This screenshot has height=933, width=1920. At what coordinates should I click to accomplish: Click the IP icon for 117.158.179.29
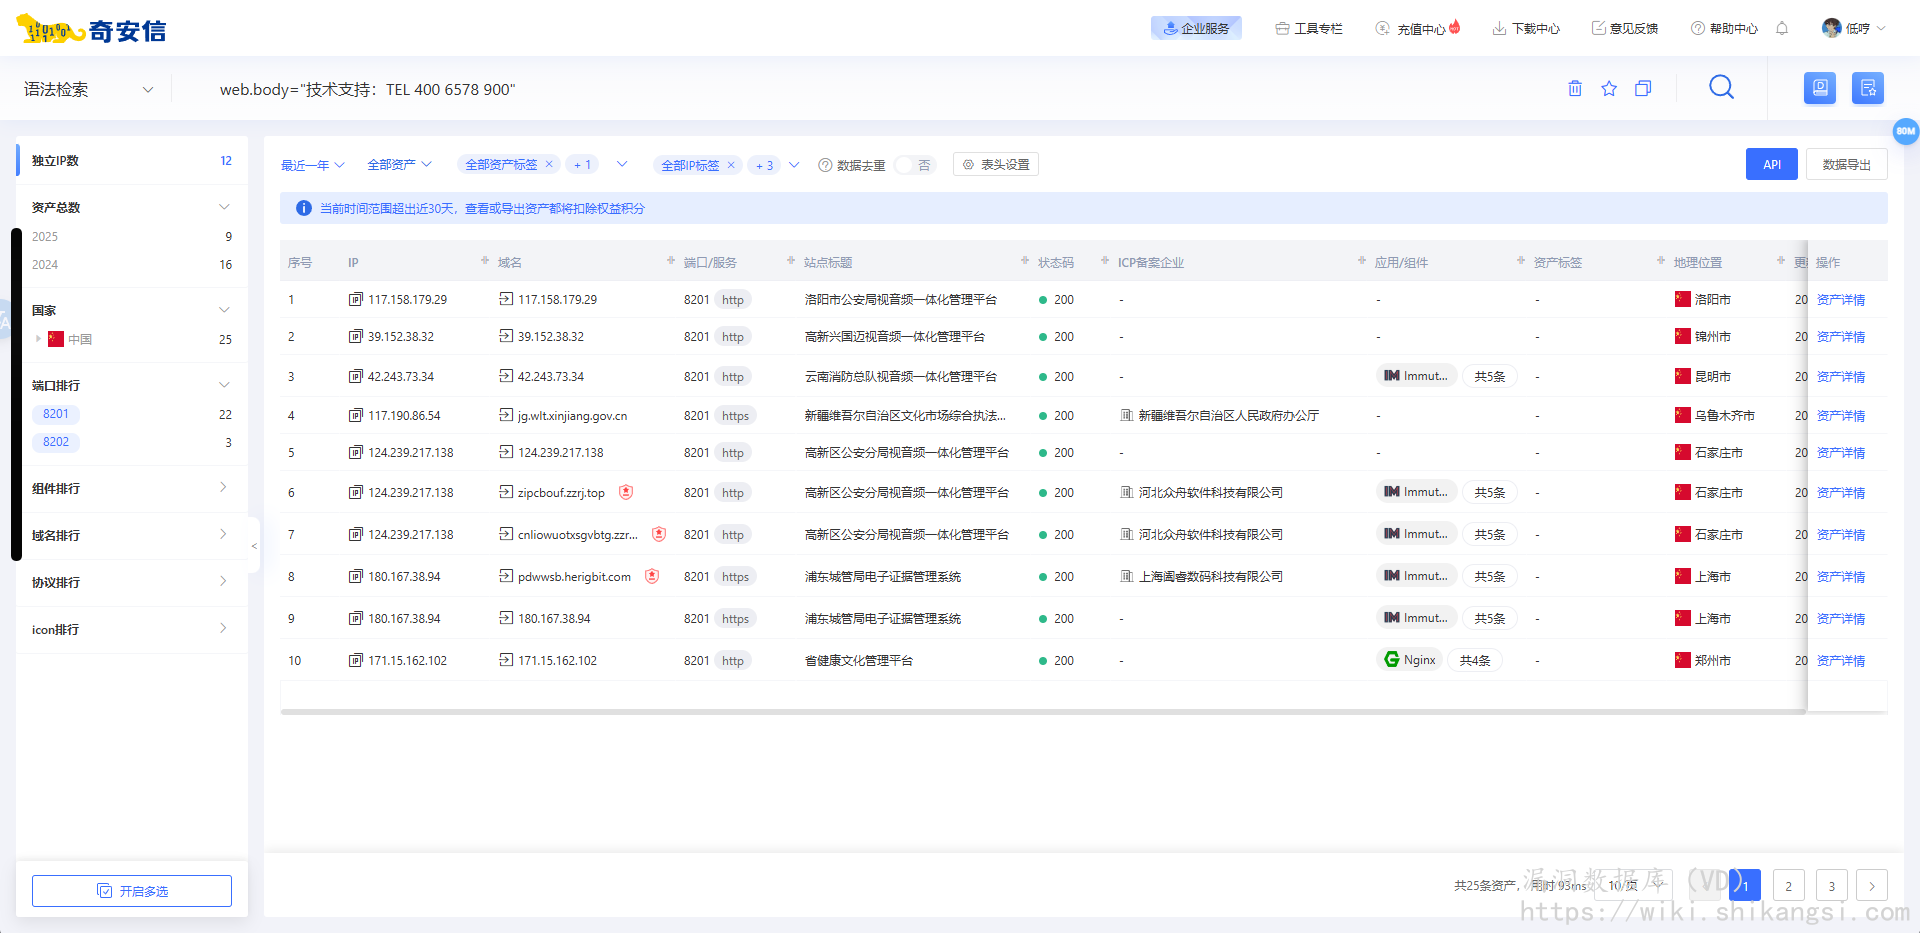click(x=356, y=299)
